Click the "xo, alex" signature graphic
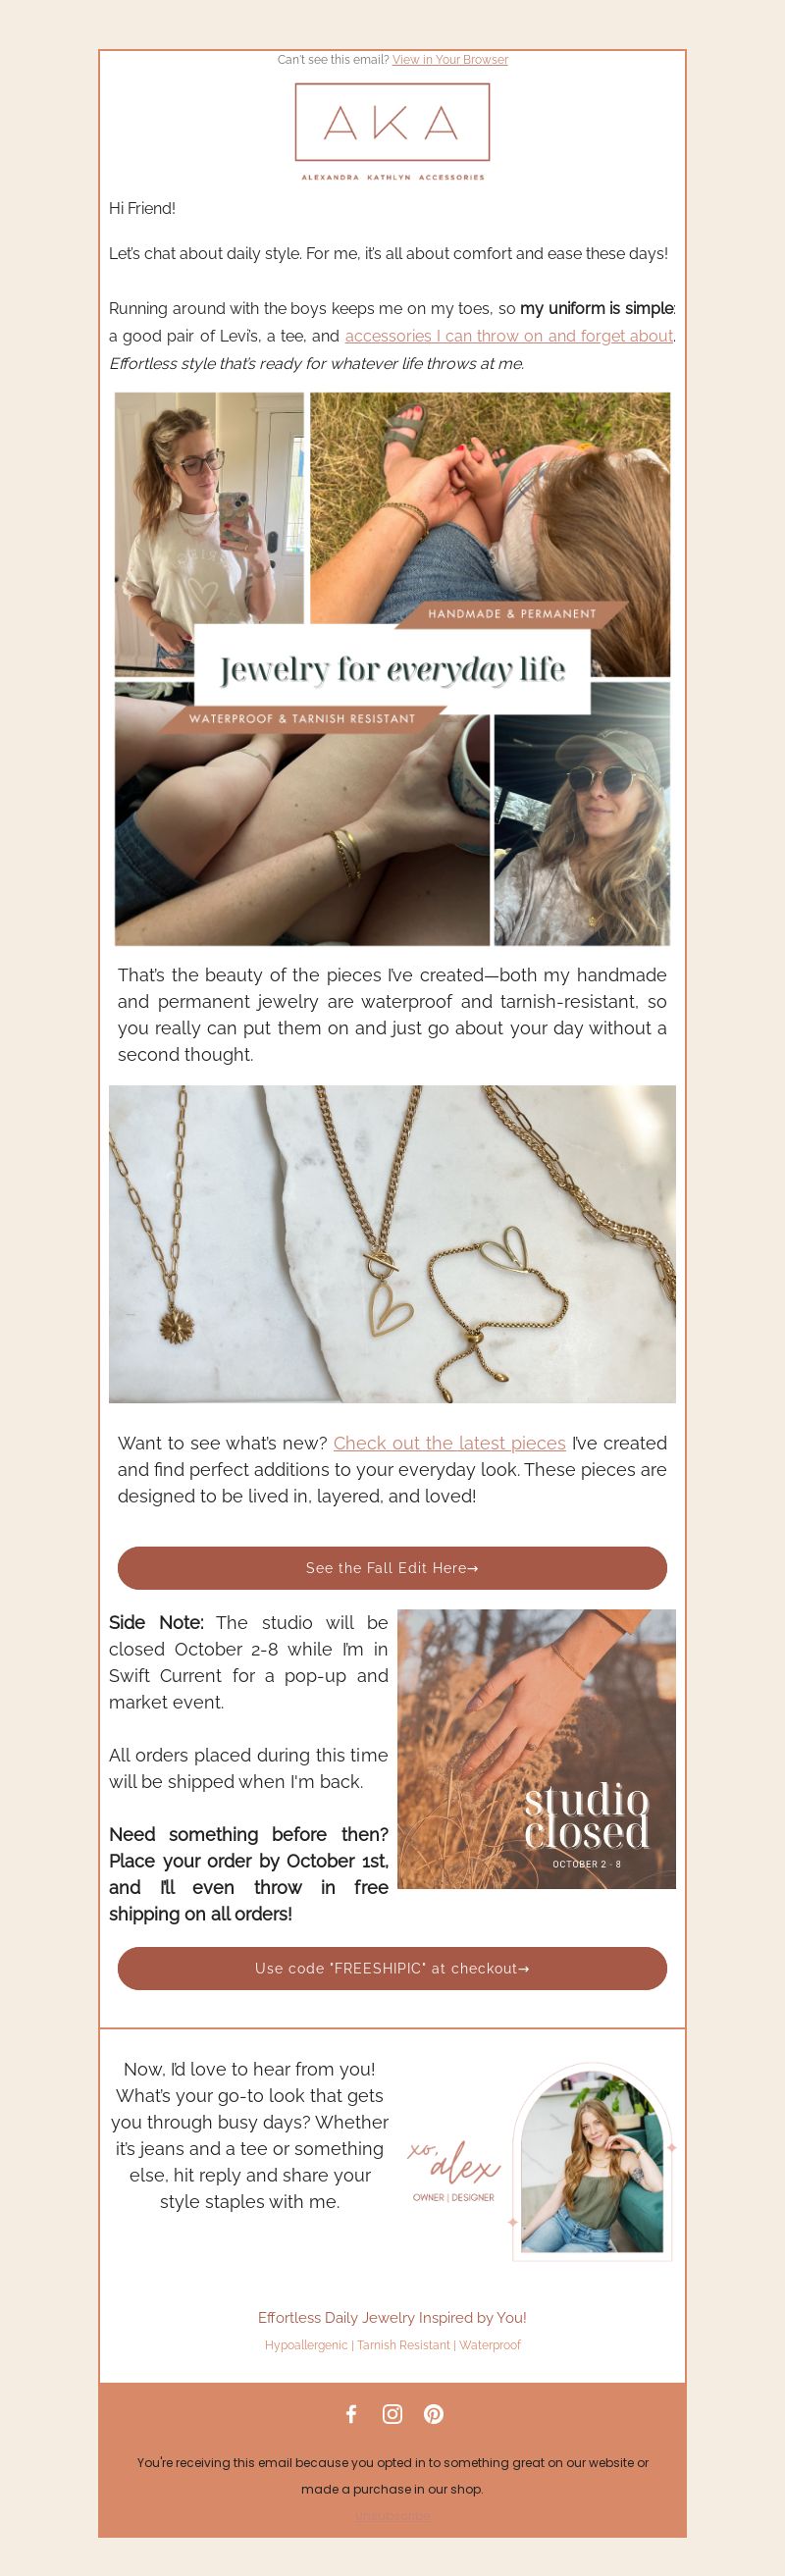785x2576 pixels. pos(453,2170)
